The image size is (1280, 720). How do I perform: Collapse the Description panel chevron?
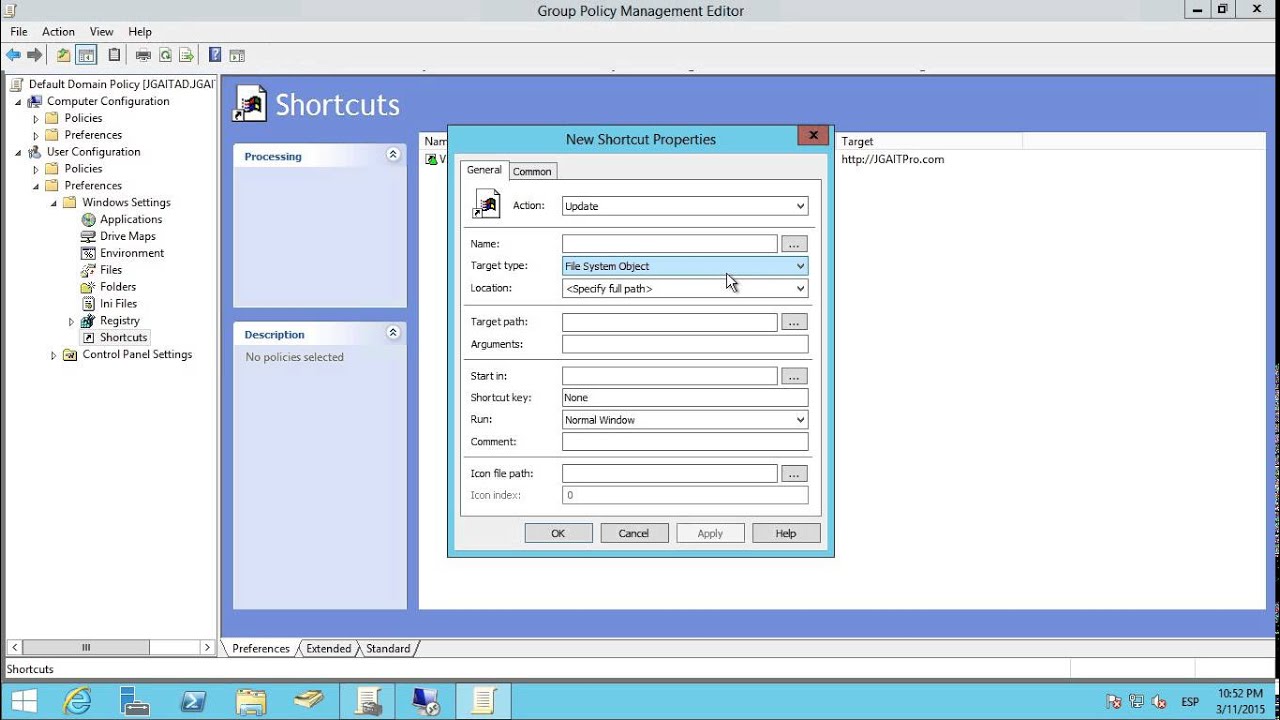393,333
